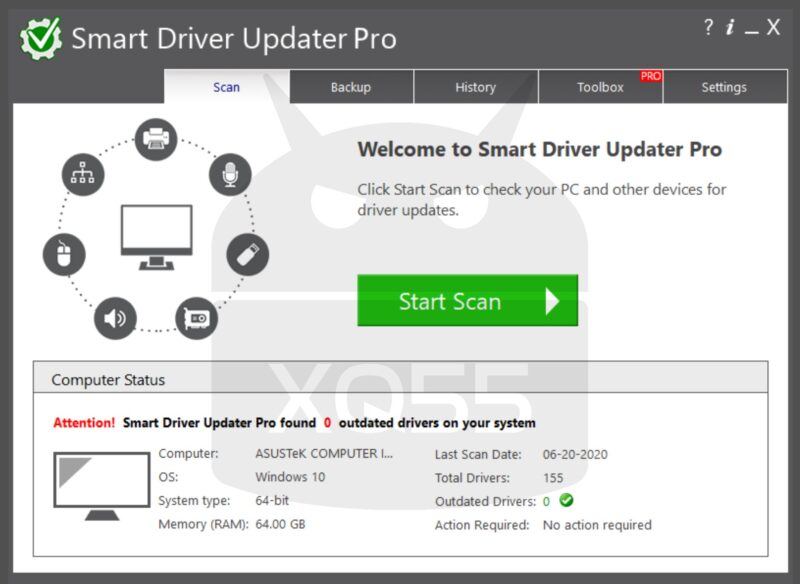Switch to the Backup tab
The image size is (800, 584).
[351, 87]
